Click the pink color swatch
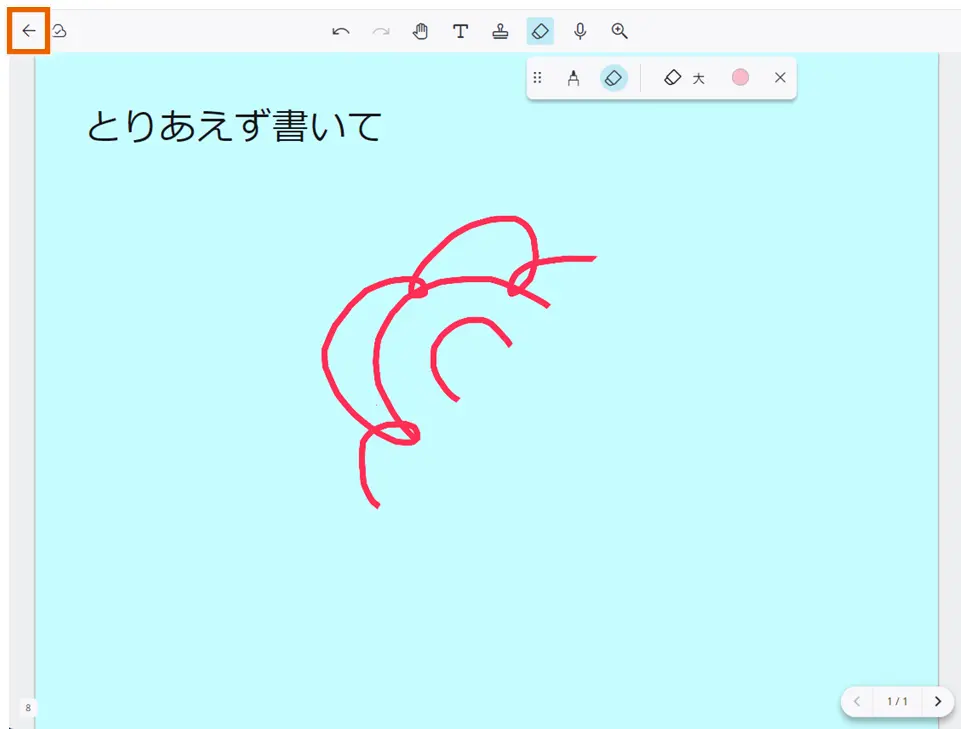The image size is (961, 729). (740, 77)
